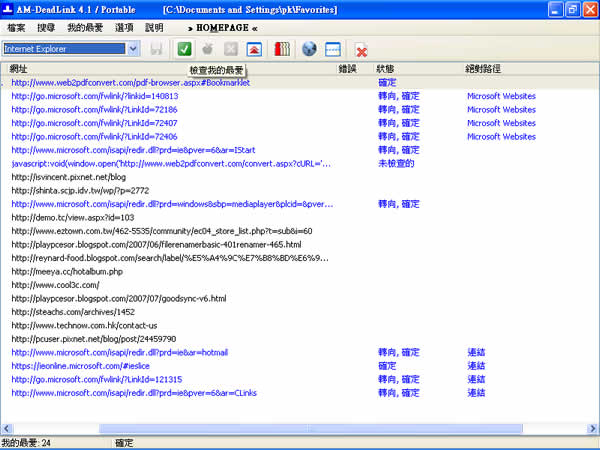Click 我的最愛: 24 in status bar
The image size is (600, 450).
[x=26, y=443]
